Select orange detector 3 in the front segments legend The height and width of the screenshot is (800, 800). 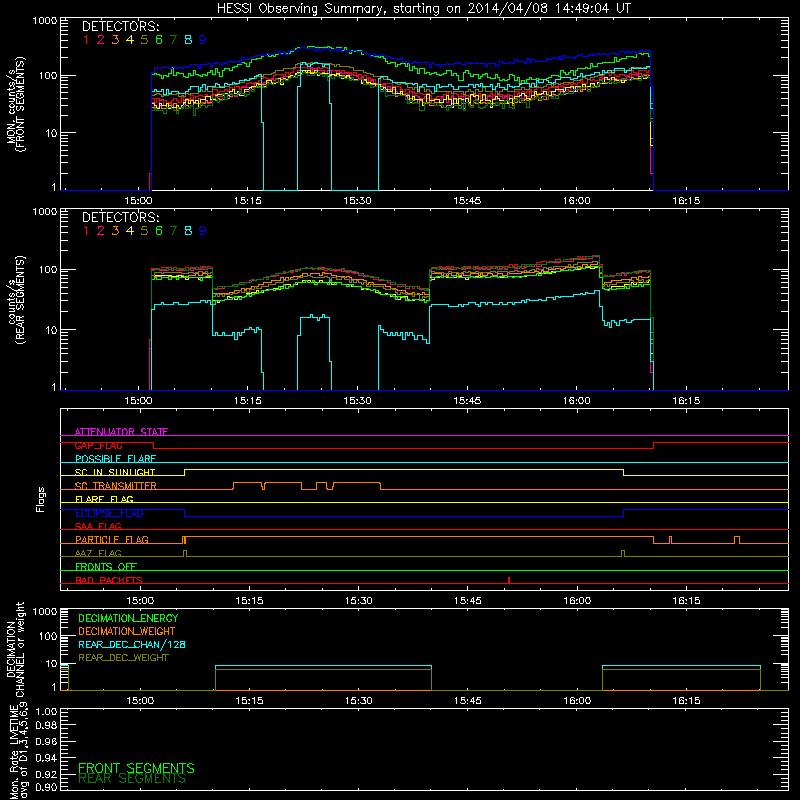(115, 40)
